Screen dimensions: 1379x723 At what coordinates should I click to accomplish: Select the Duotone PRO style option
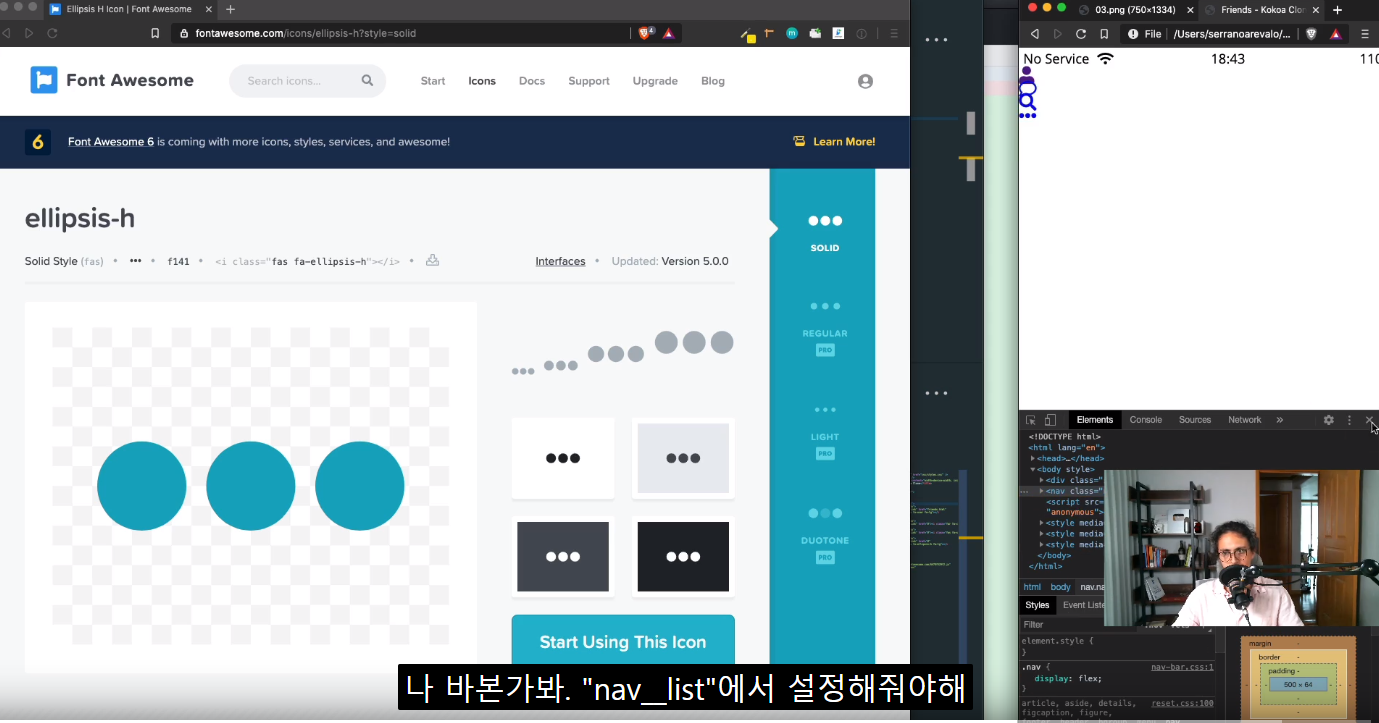tap(825, 535)
